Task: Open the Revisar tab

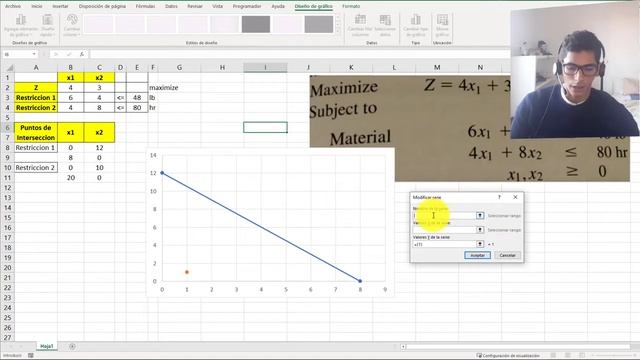Action: coord(195,6)
